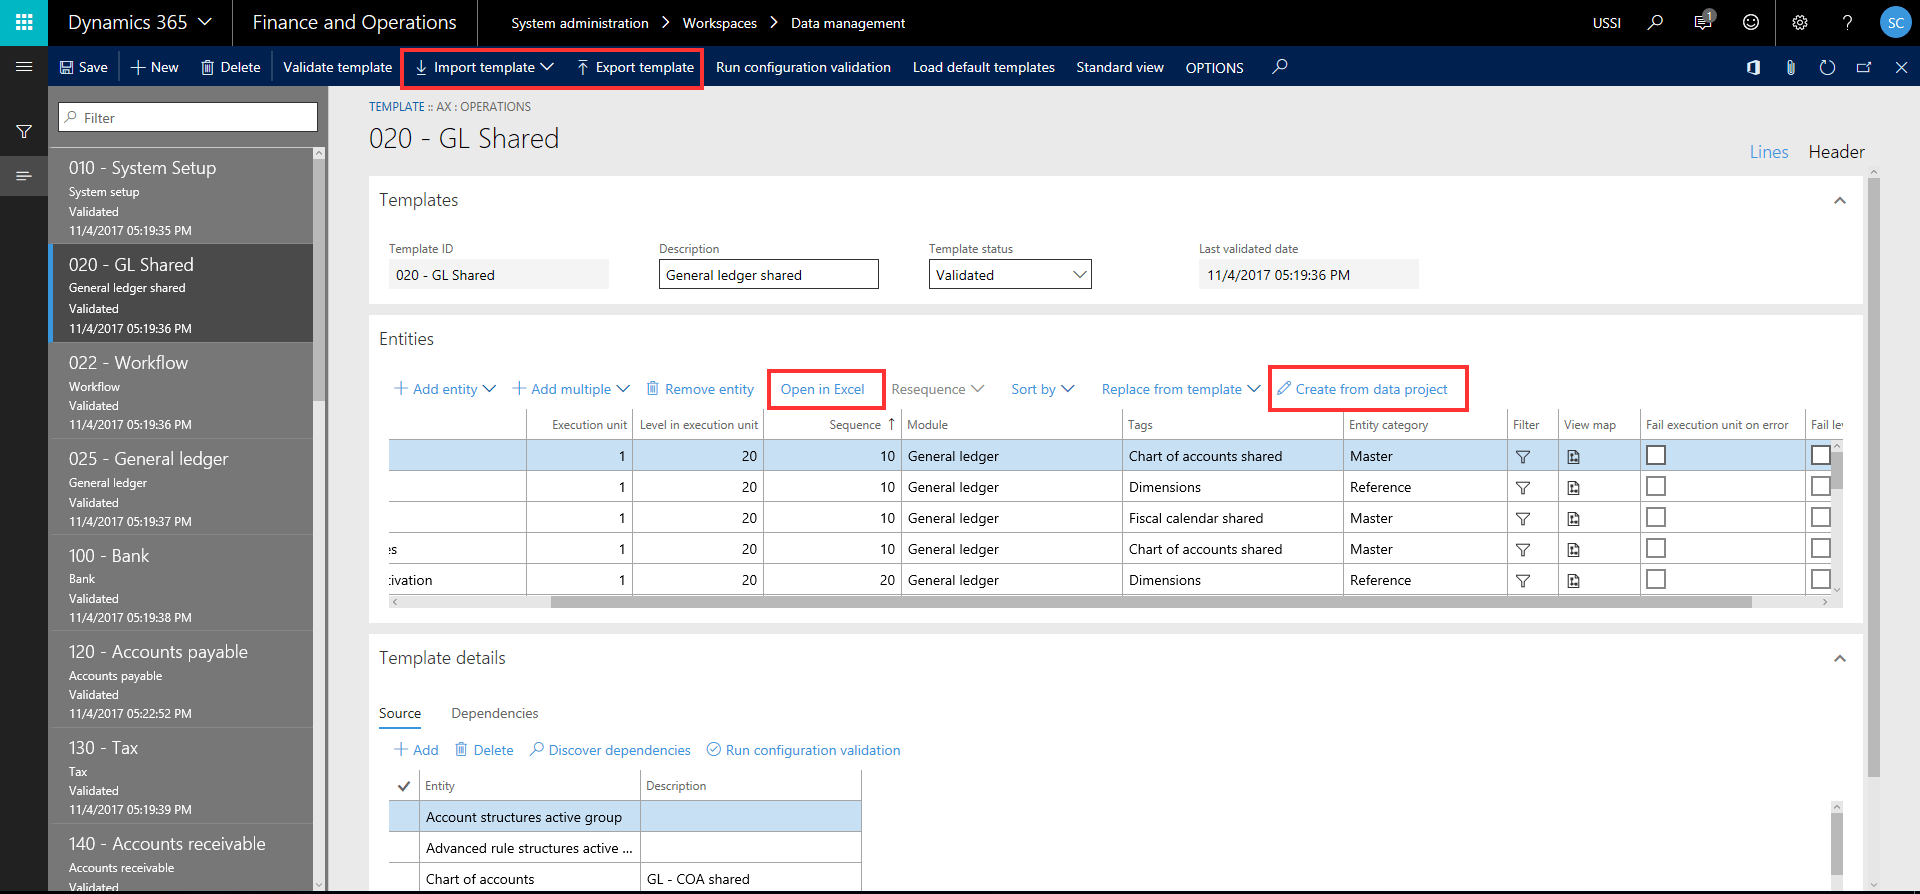Click Create from data project

pos(1362,389)
